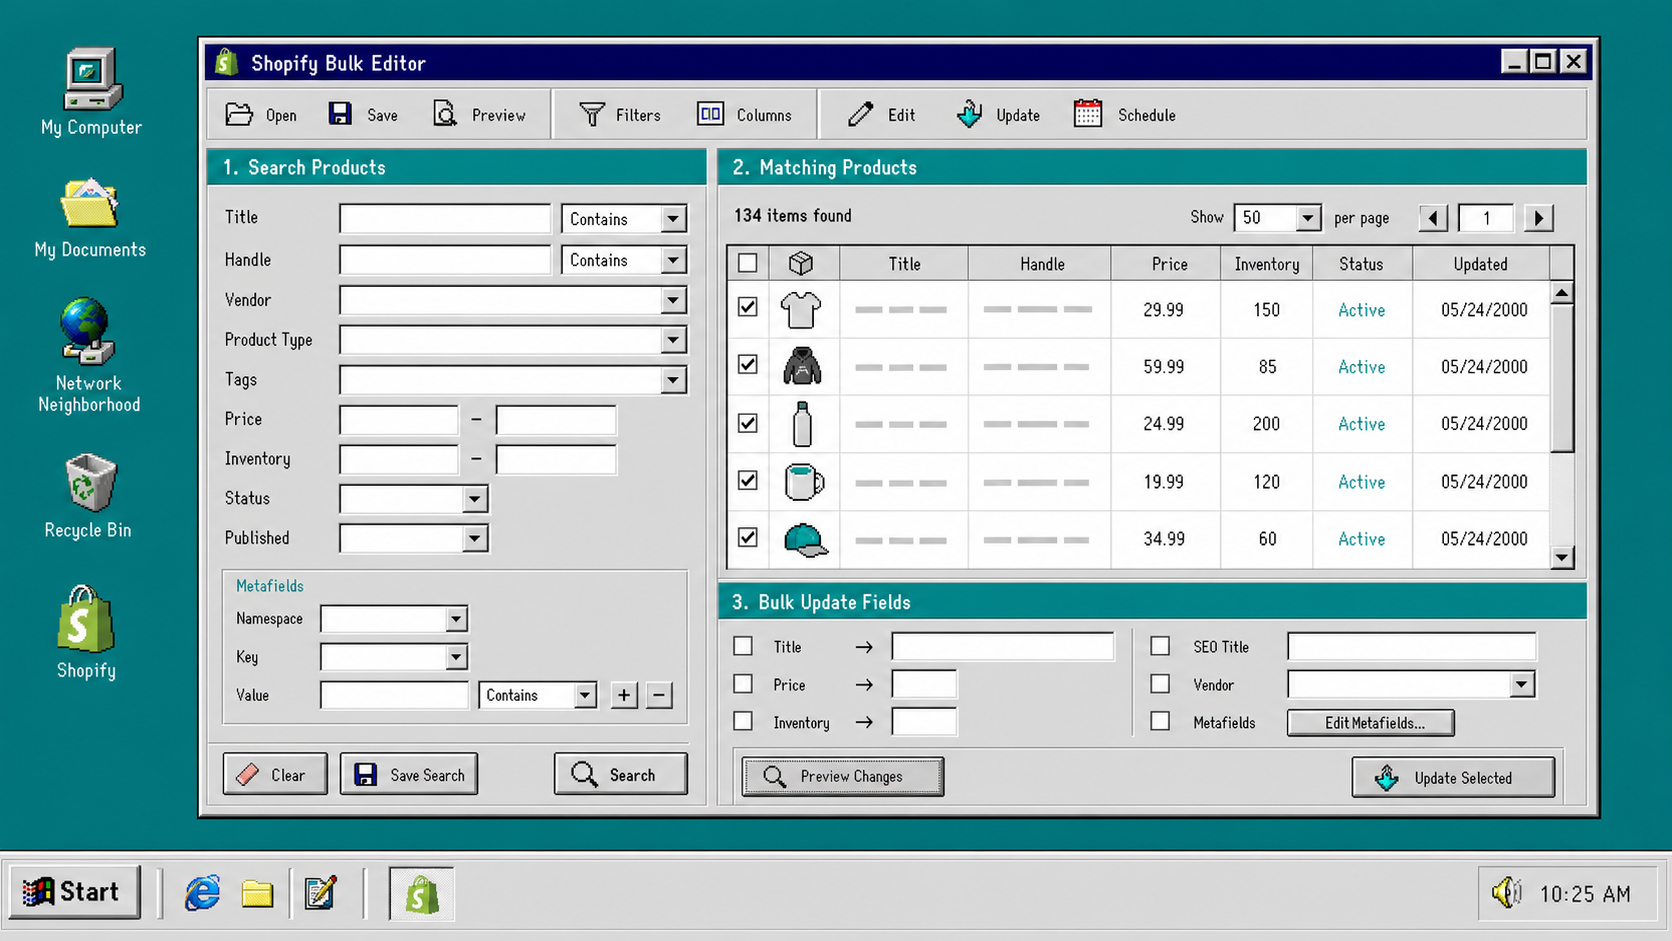Open the notepad icon in the taskbar

(320, 893)
